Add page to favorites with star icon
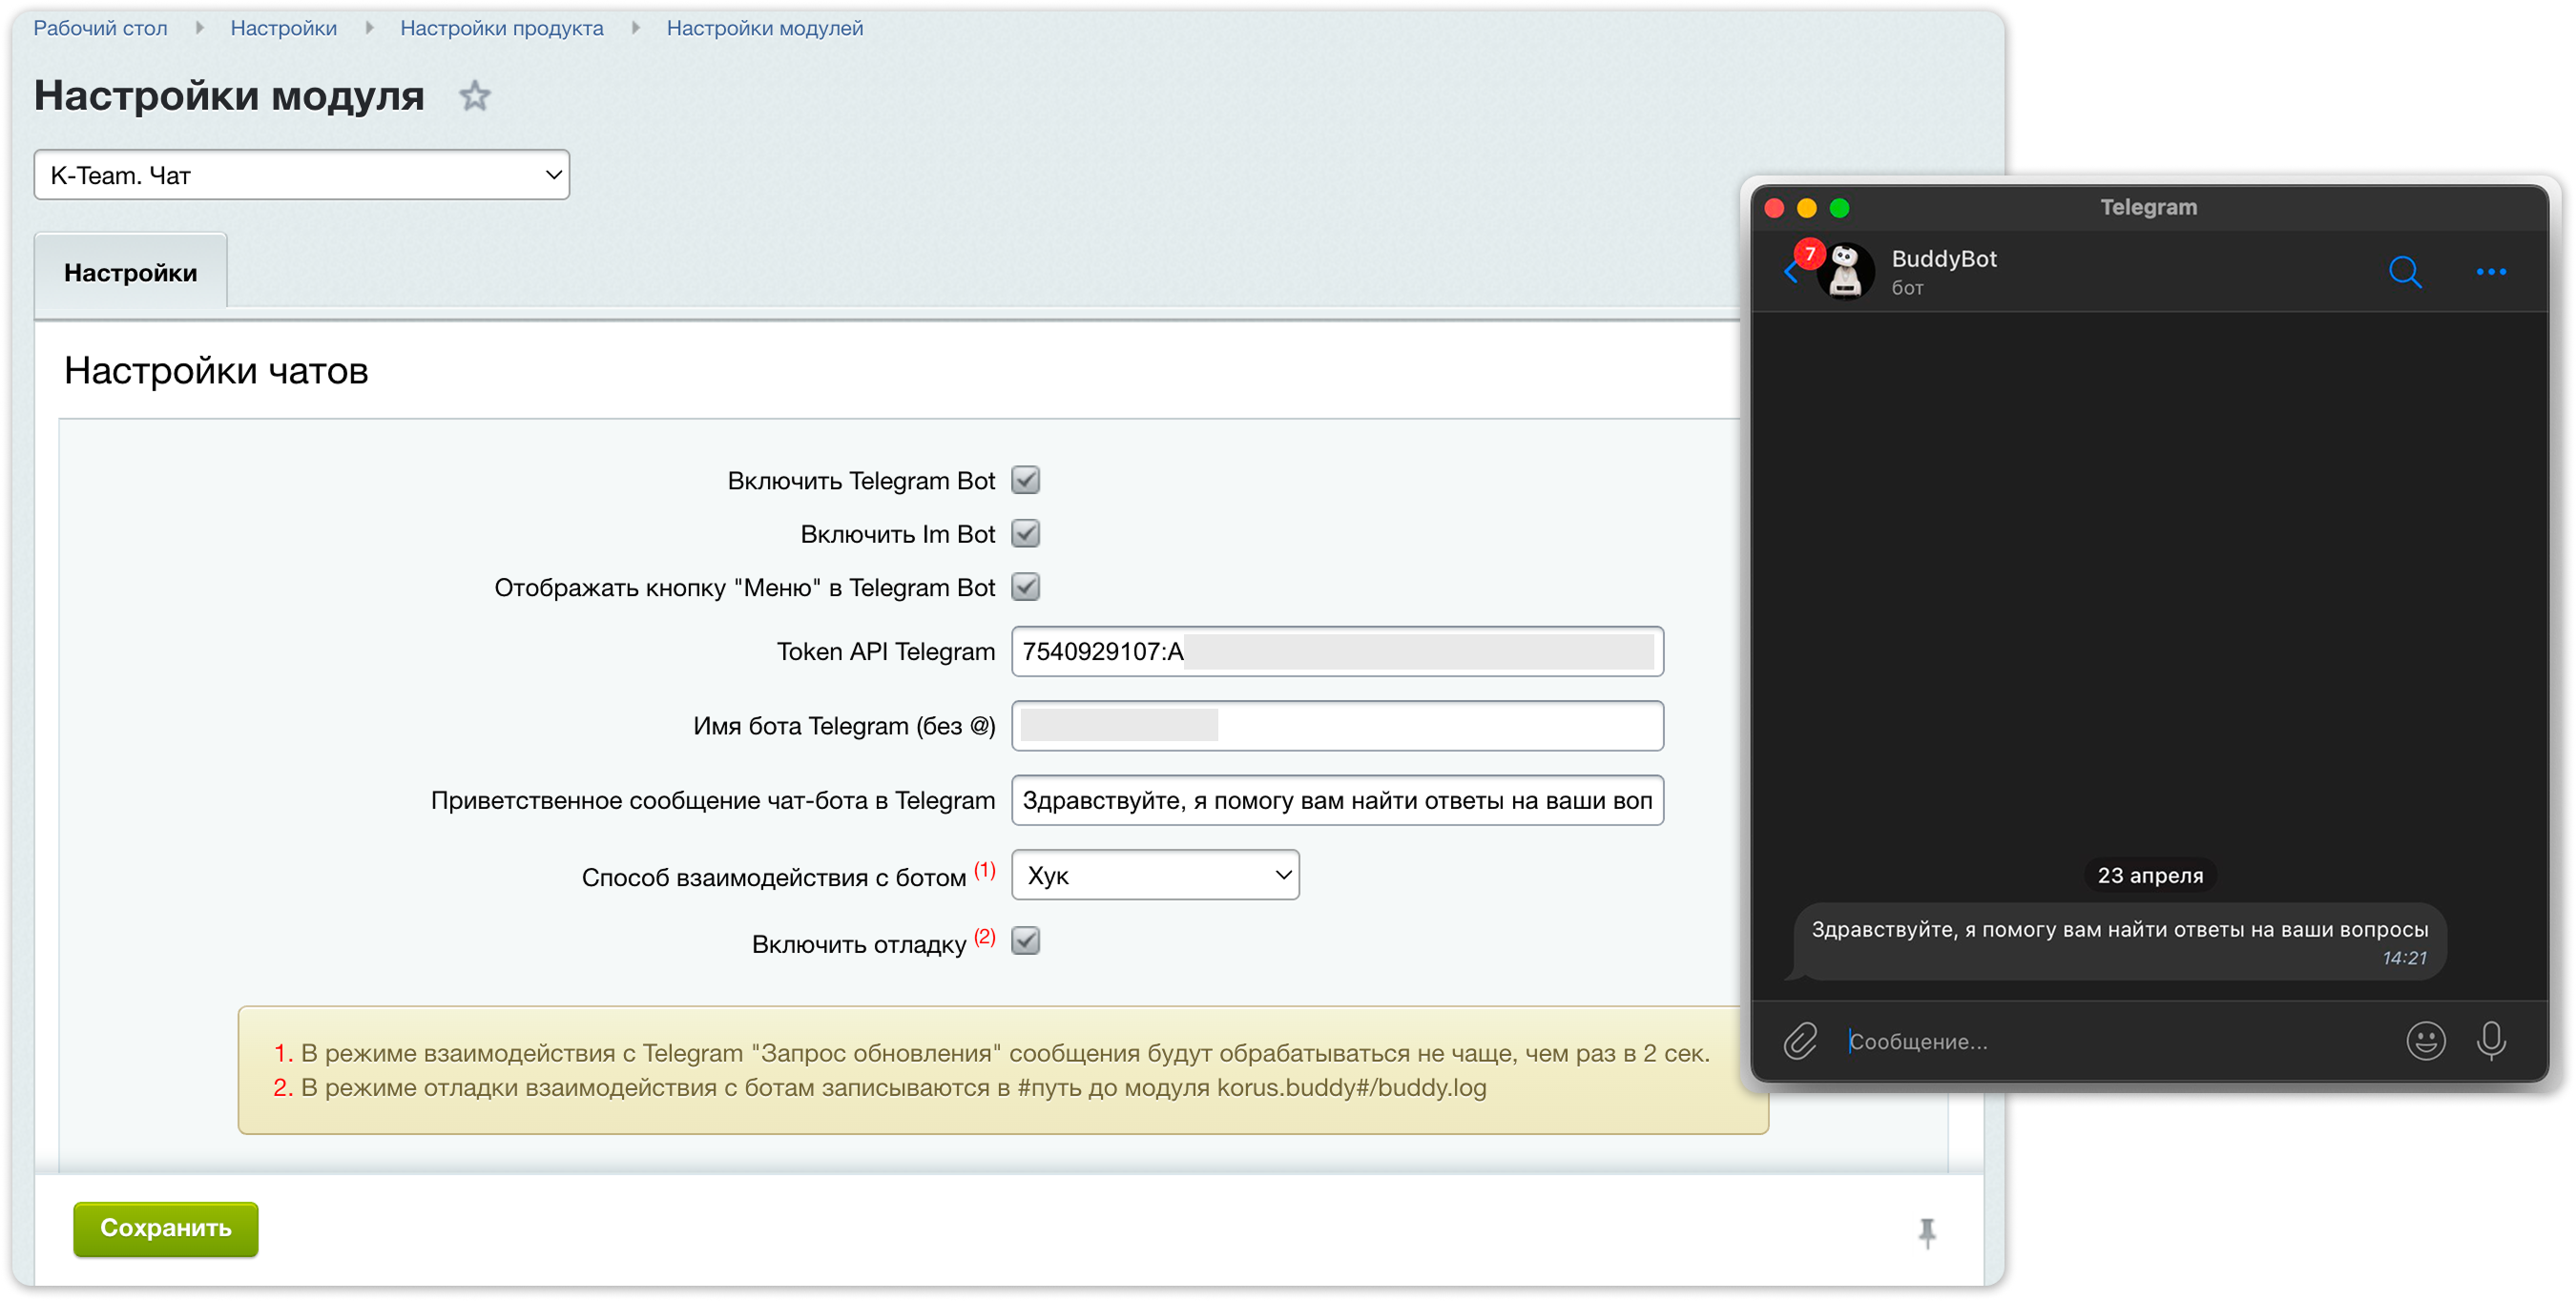 pyautogui.click(x=474, y=96)
